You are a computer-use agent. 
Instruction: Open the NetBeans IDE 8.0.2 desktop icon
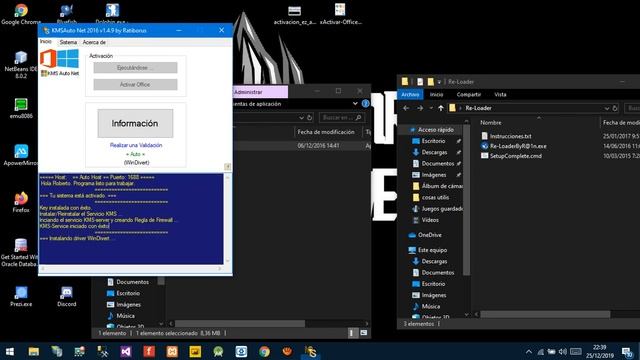[20, 64]
